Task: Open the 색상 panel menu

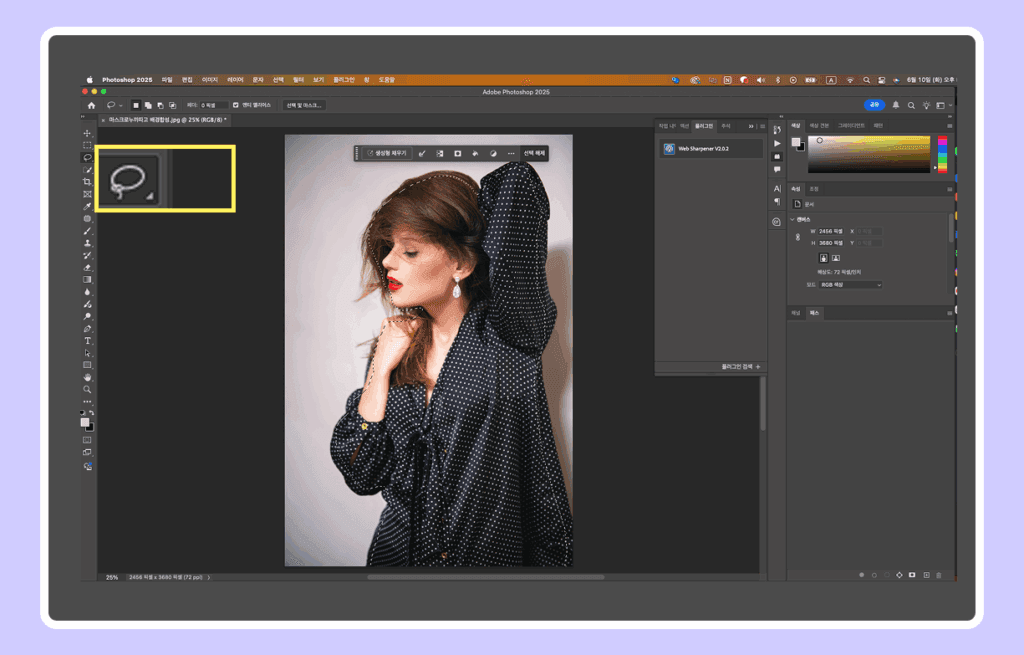Action: point(950,126)
